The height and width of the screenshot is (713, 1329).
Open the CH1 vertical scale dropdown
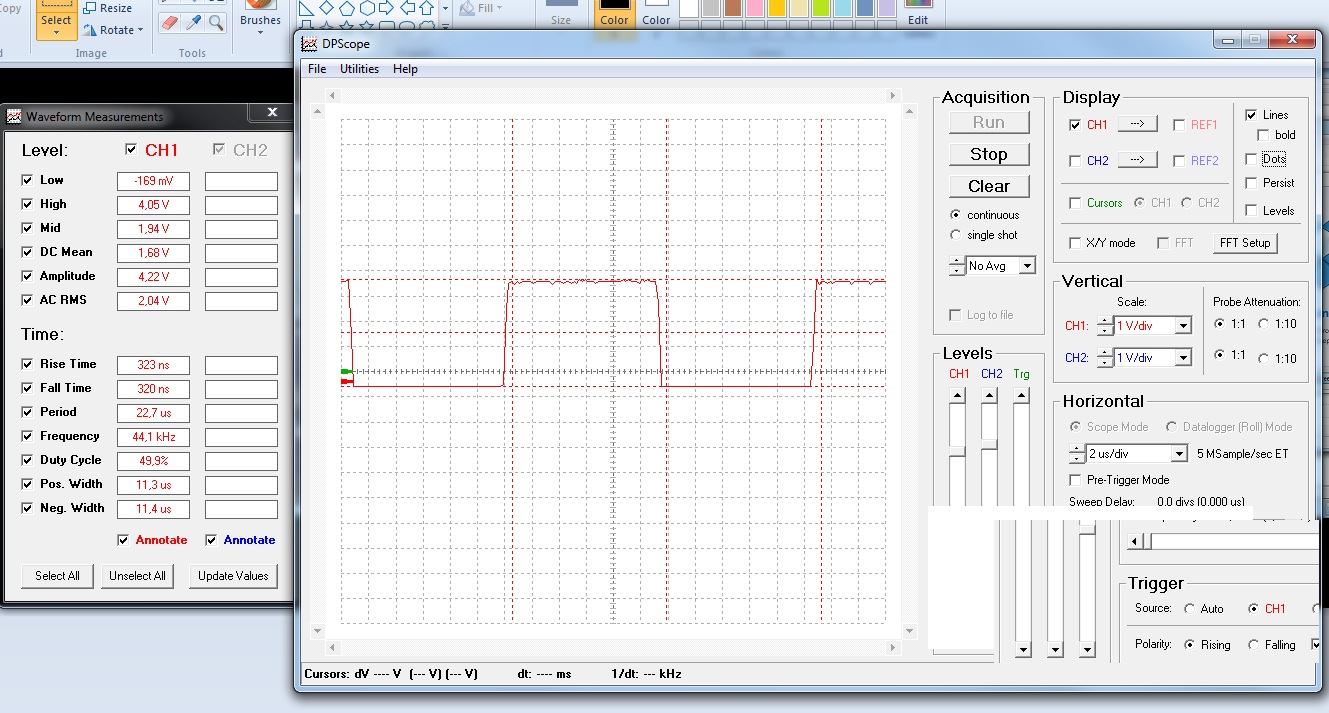click(1184, 326)
